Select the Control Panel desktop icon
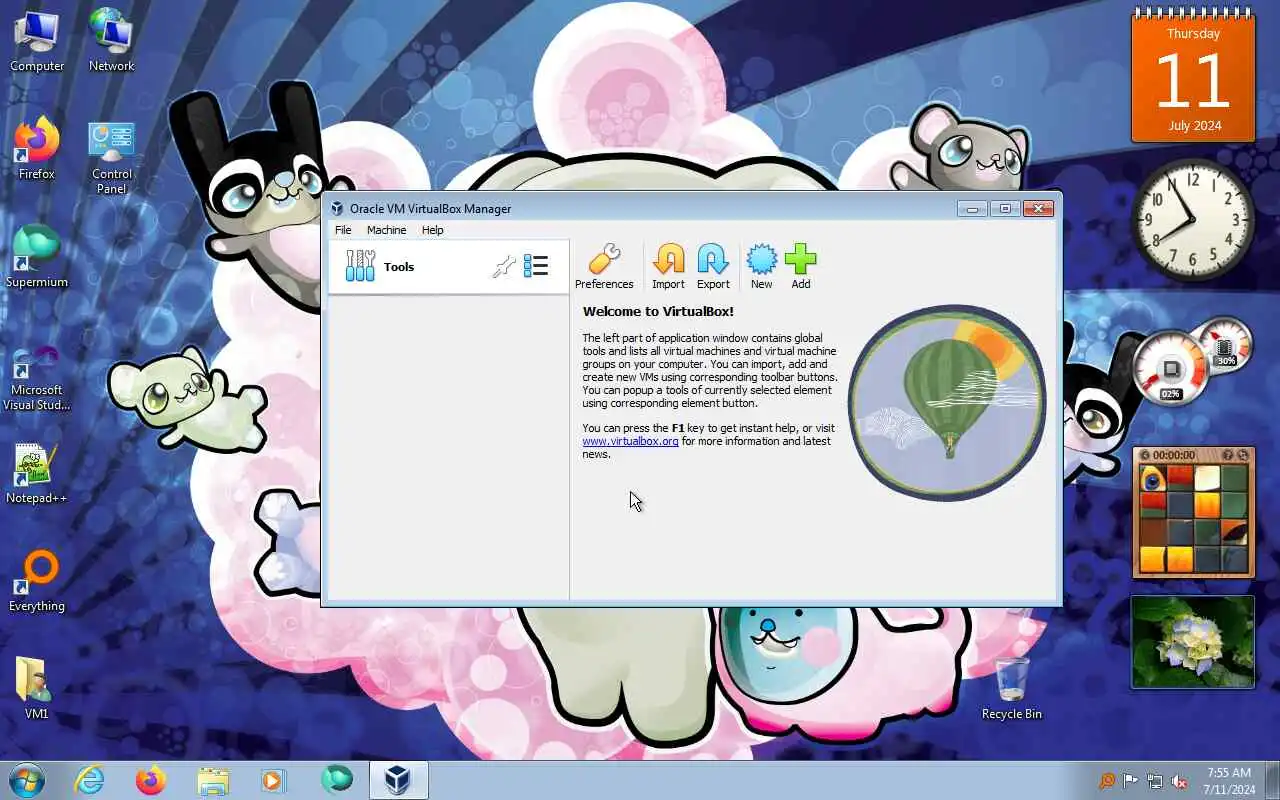Screen dimensions: 1280x800 pyautogui.click(x=111, y=158)
